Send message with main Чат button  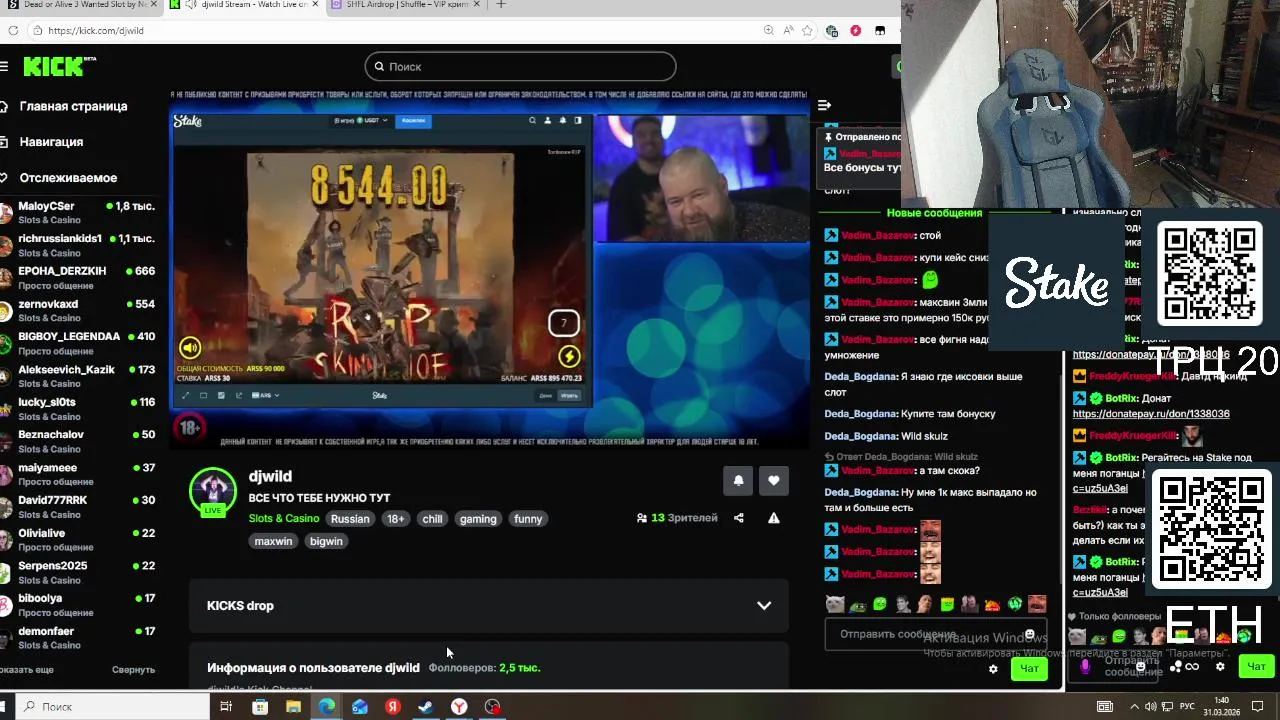[1029, 668]
